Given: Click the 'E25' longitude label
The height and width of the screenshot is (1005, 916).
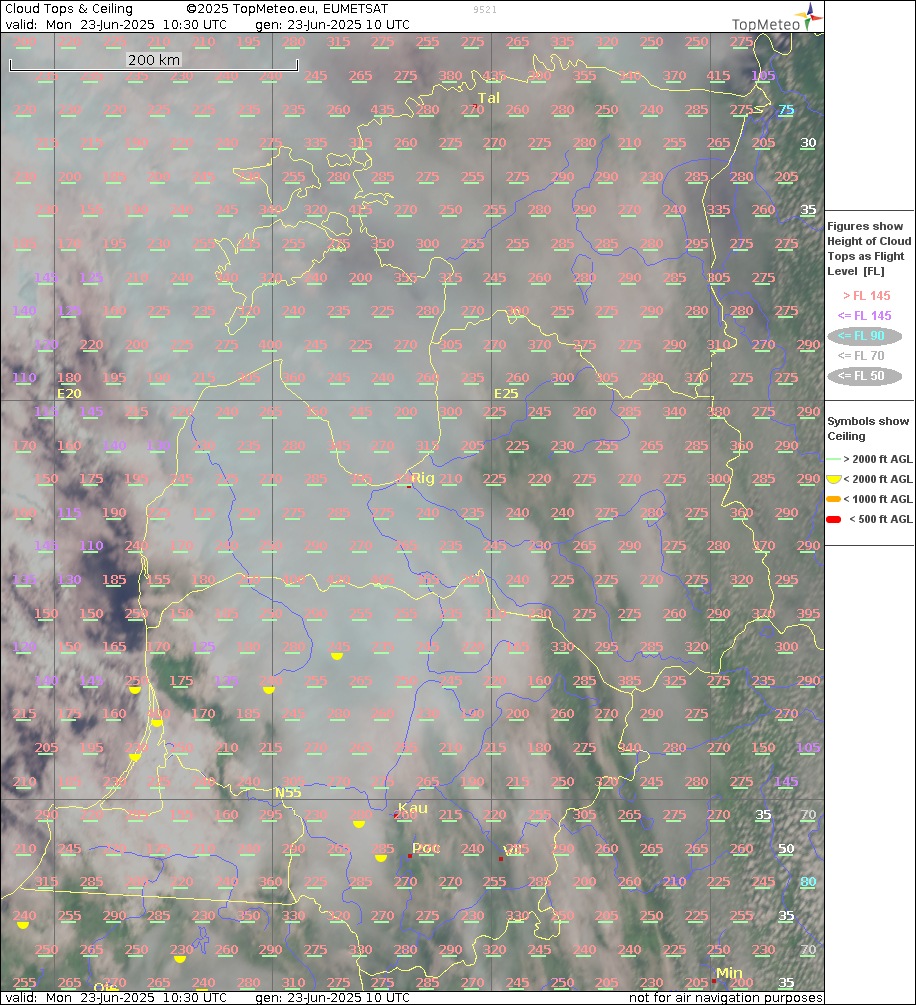Looking at the screenshot, I should point(506,394).
